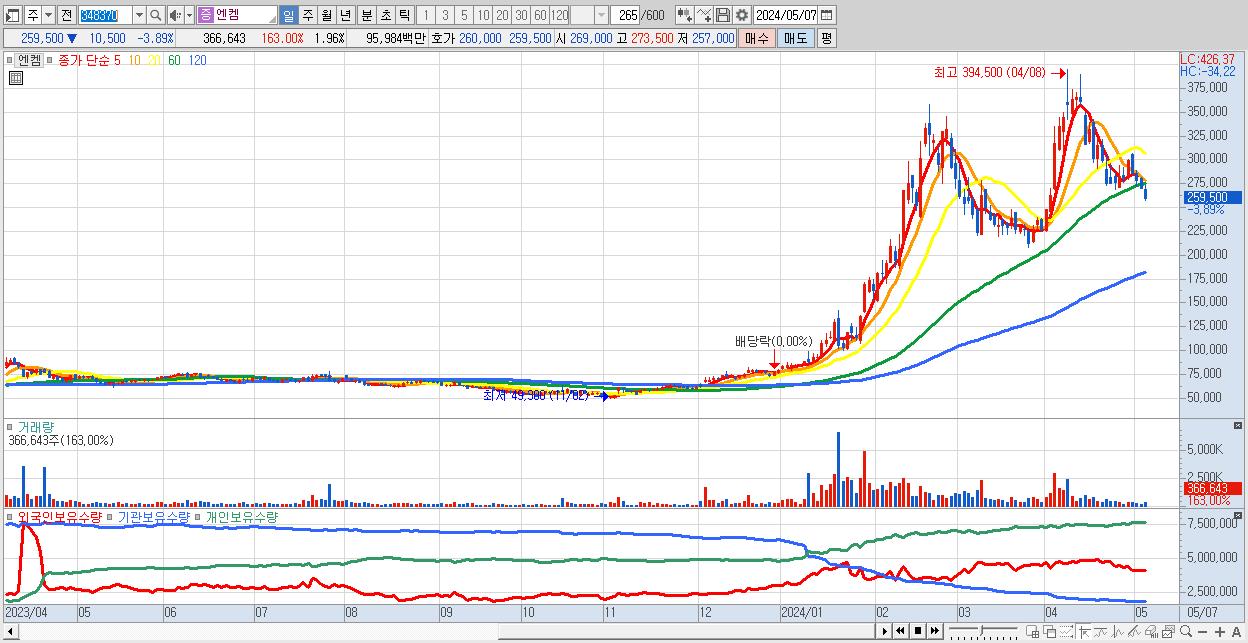Rewind the chart replay
The image size is (1248, 643).
[900, 631]
